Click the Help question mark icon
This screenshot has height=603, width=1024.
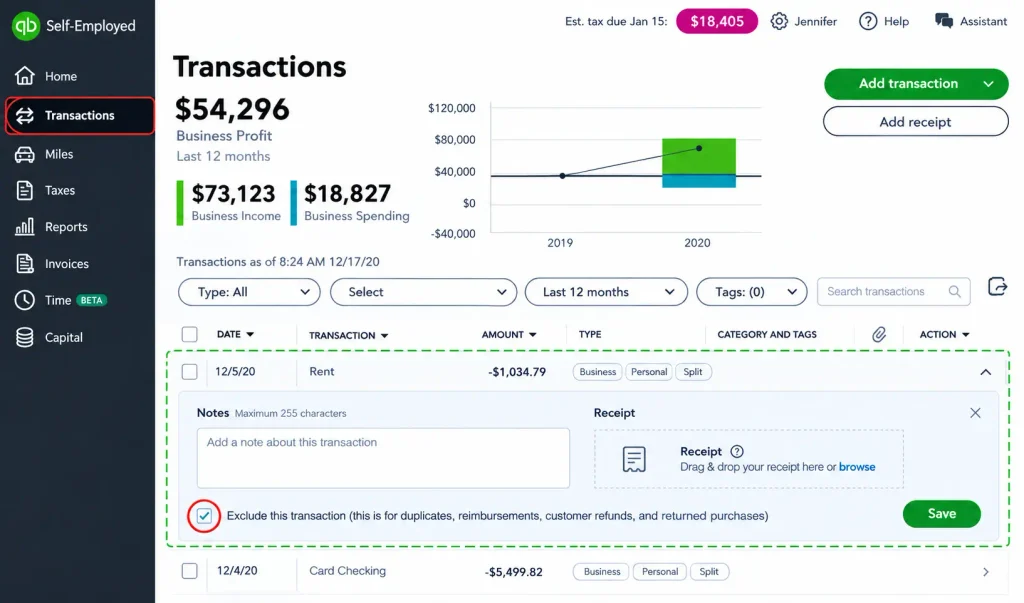868,21
